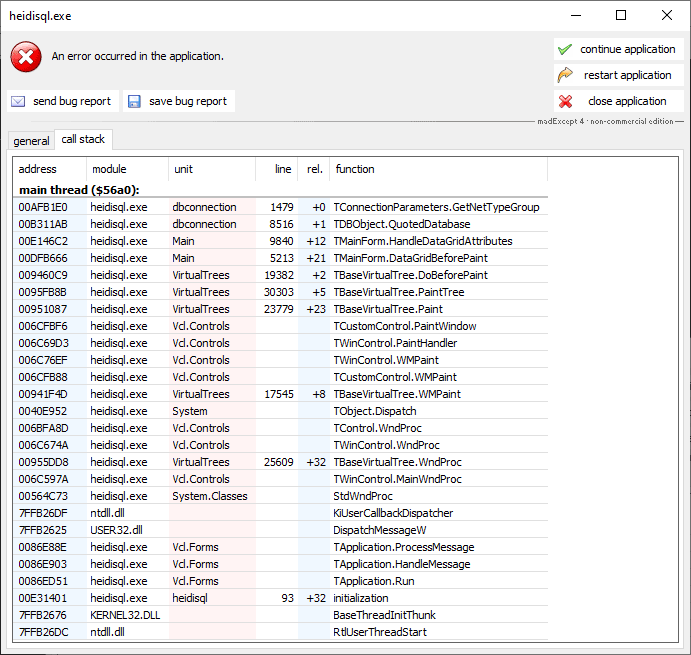This screenshot has width=691, height=655.
Task: Click address 006C674A
Action: pyautogui.click(x=43, y=445)
